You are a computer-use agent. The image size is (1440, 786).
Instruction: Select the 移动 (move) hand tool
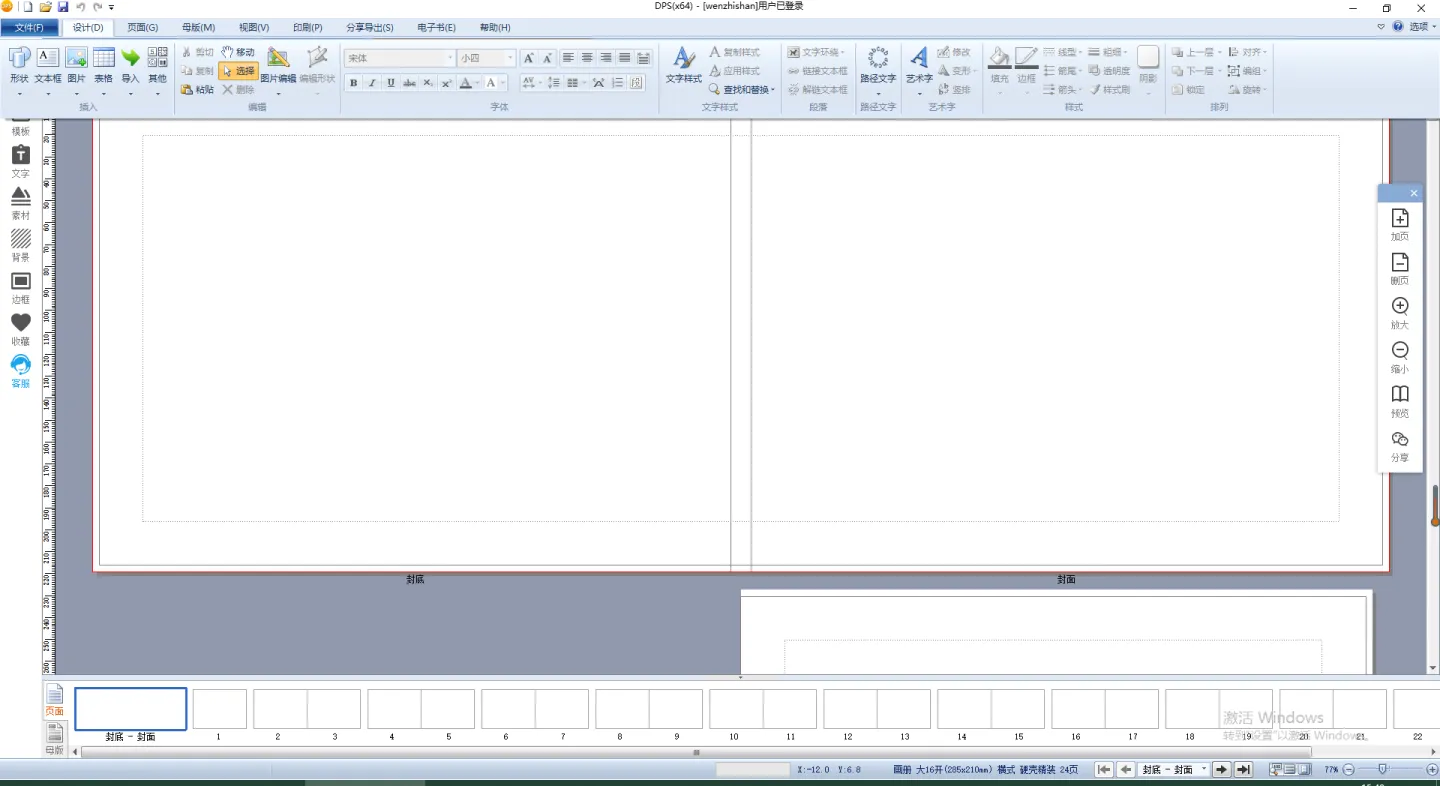pyautogui.click(x=238, y=52)
